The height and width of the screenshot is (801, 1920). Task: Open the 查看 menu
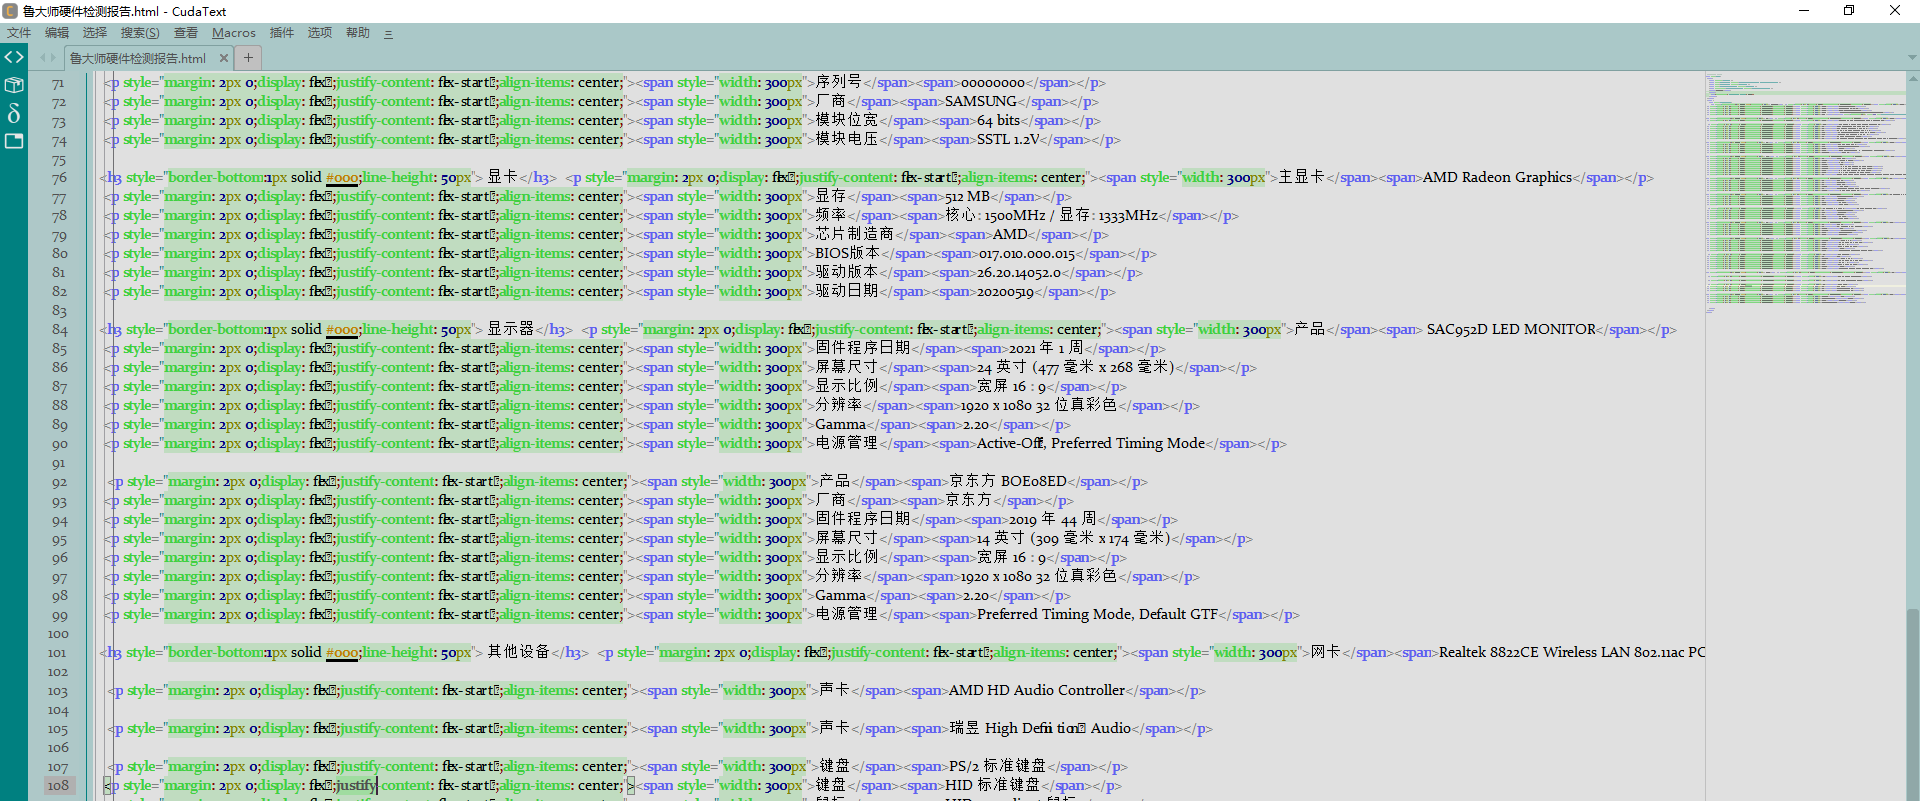point(186,33)
